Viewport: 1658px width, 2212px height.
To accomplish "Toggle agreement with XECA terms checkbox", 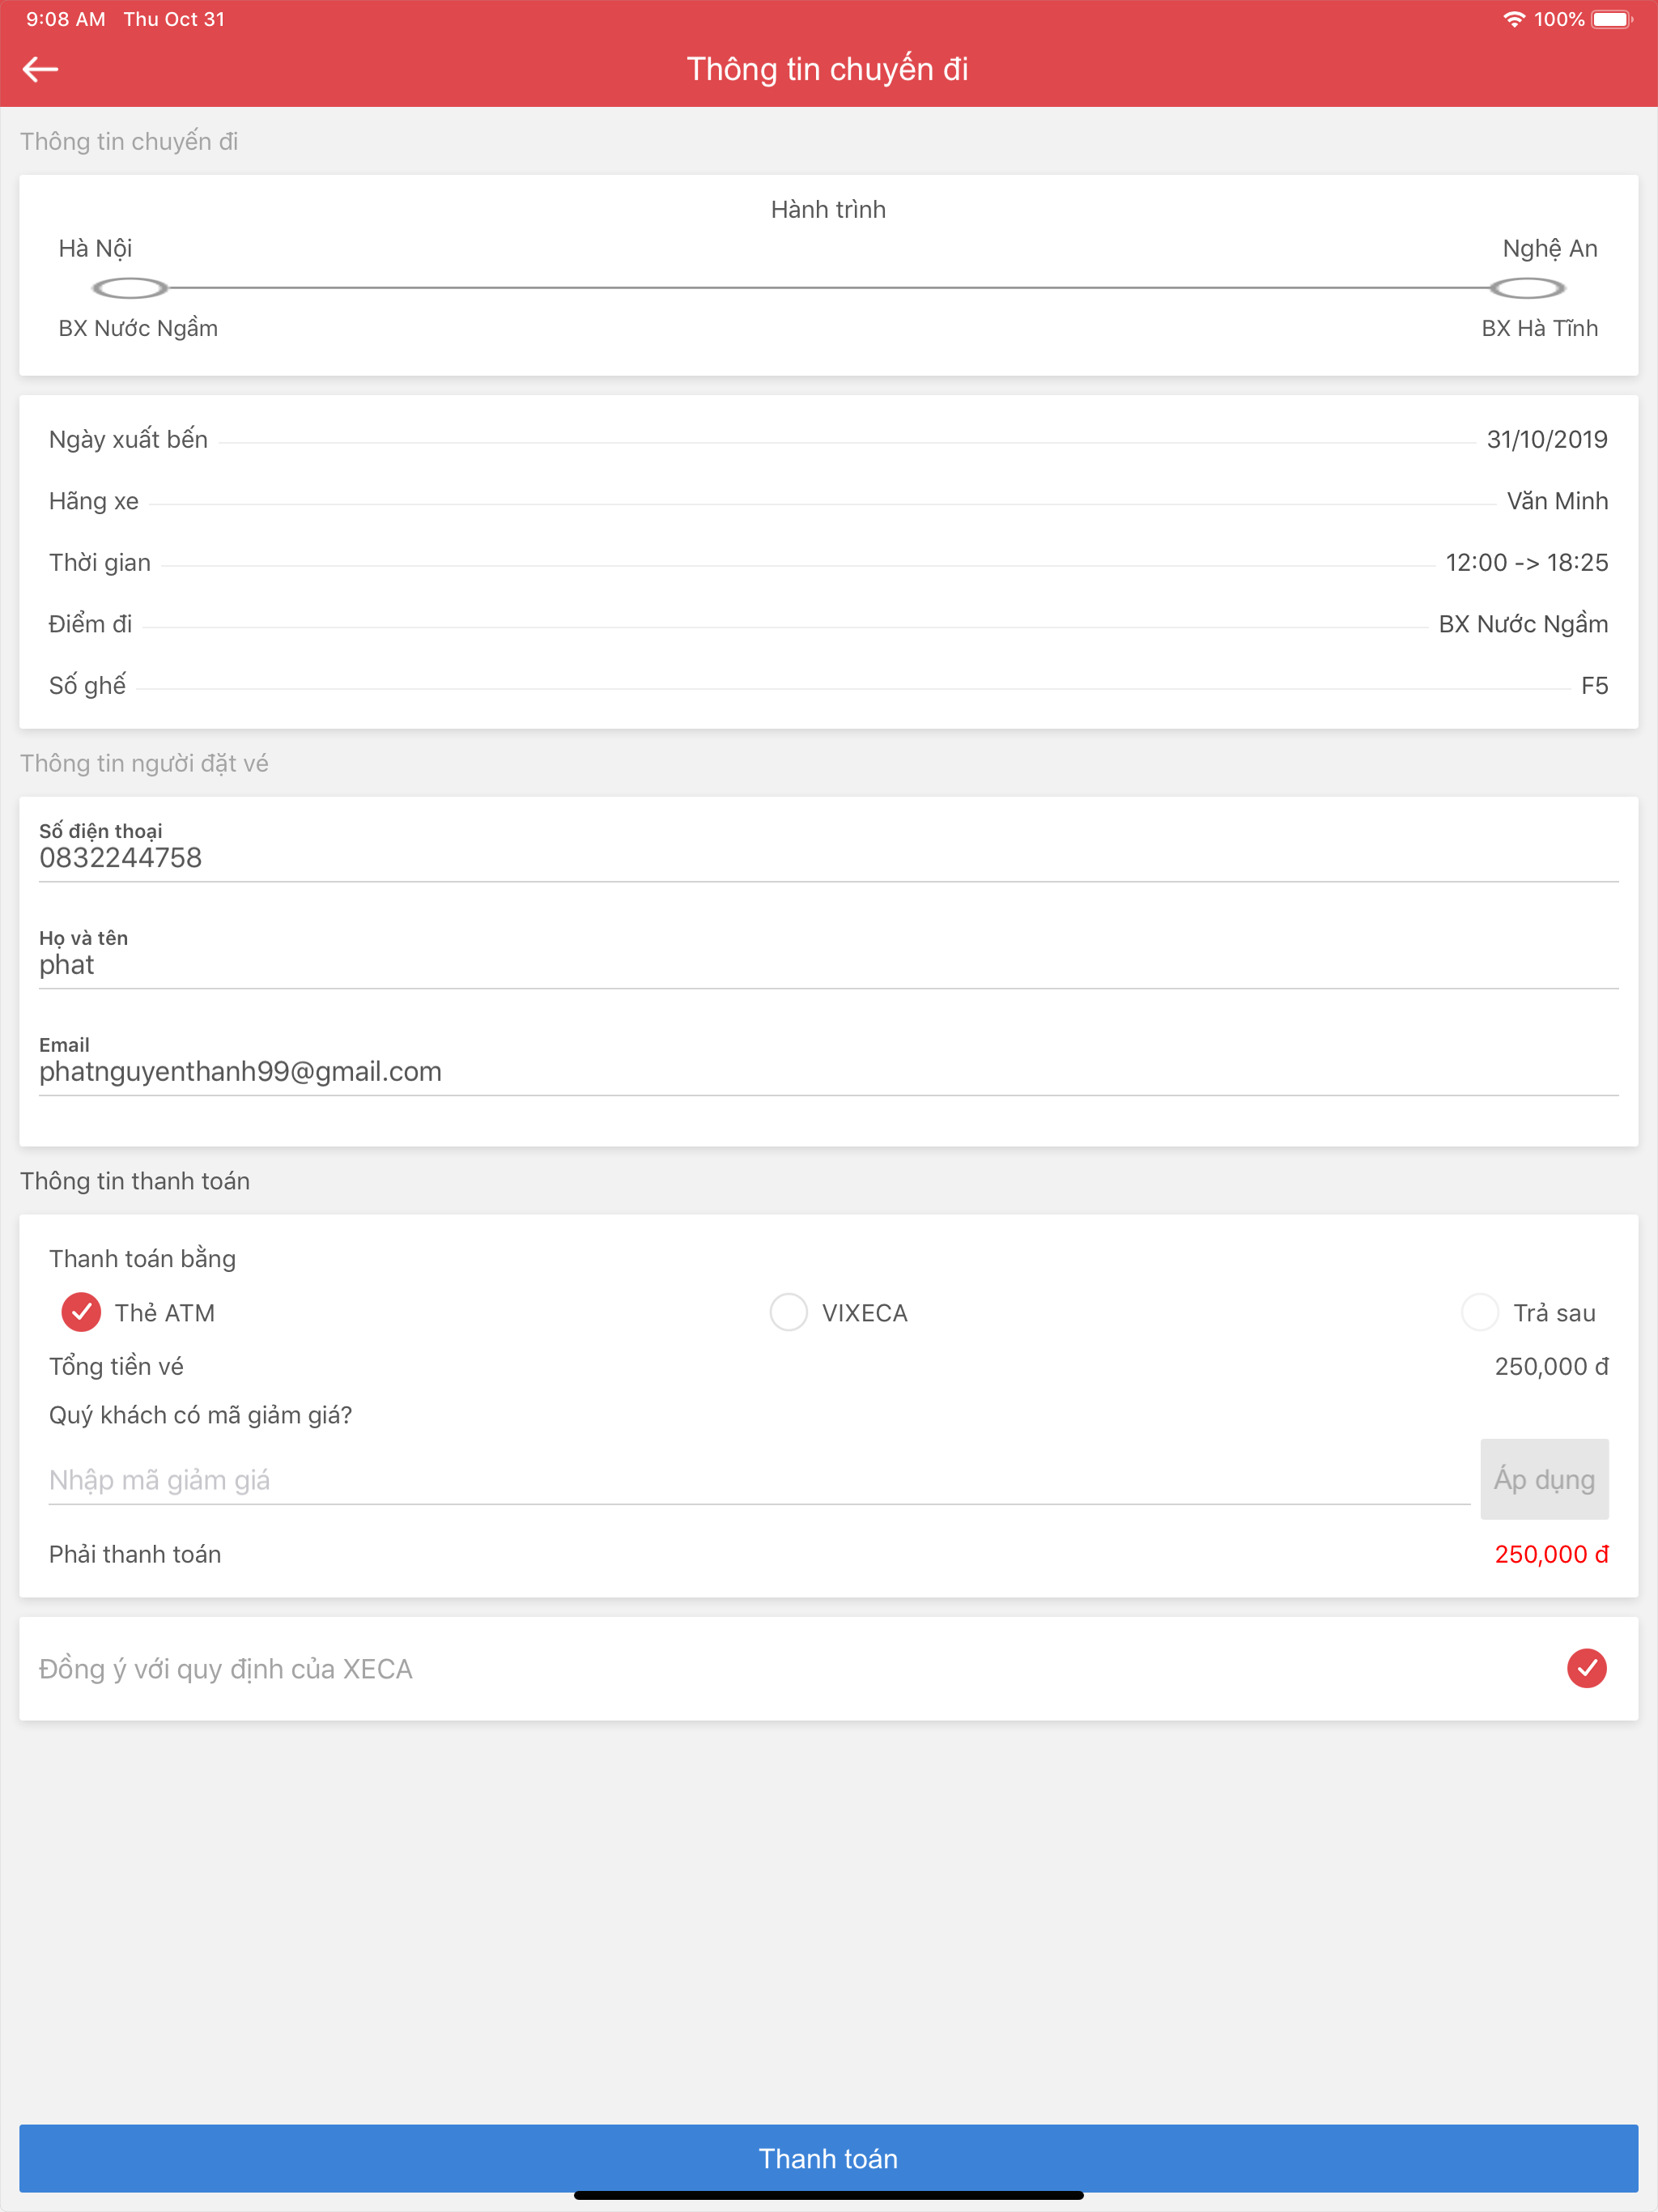I will pos(1586,1668).
